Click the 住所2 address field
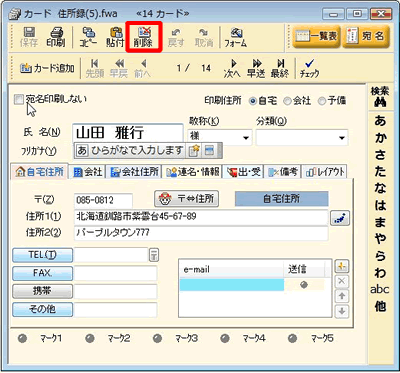The width and height of the screenshot is (400, 373). pyautogui.click(x=201, y=233)
